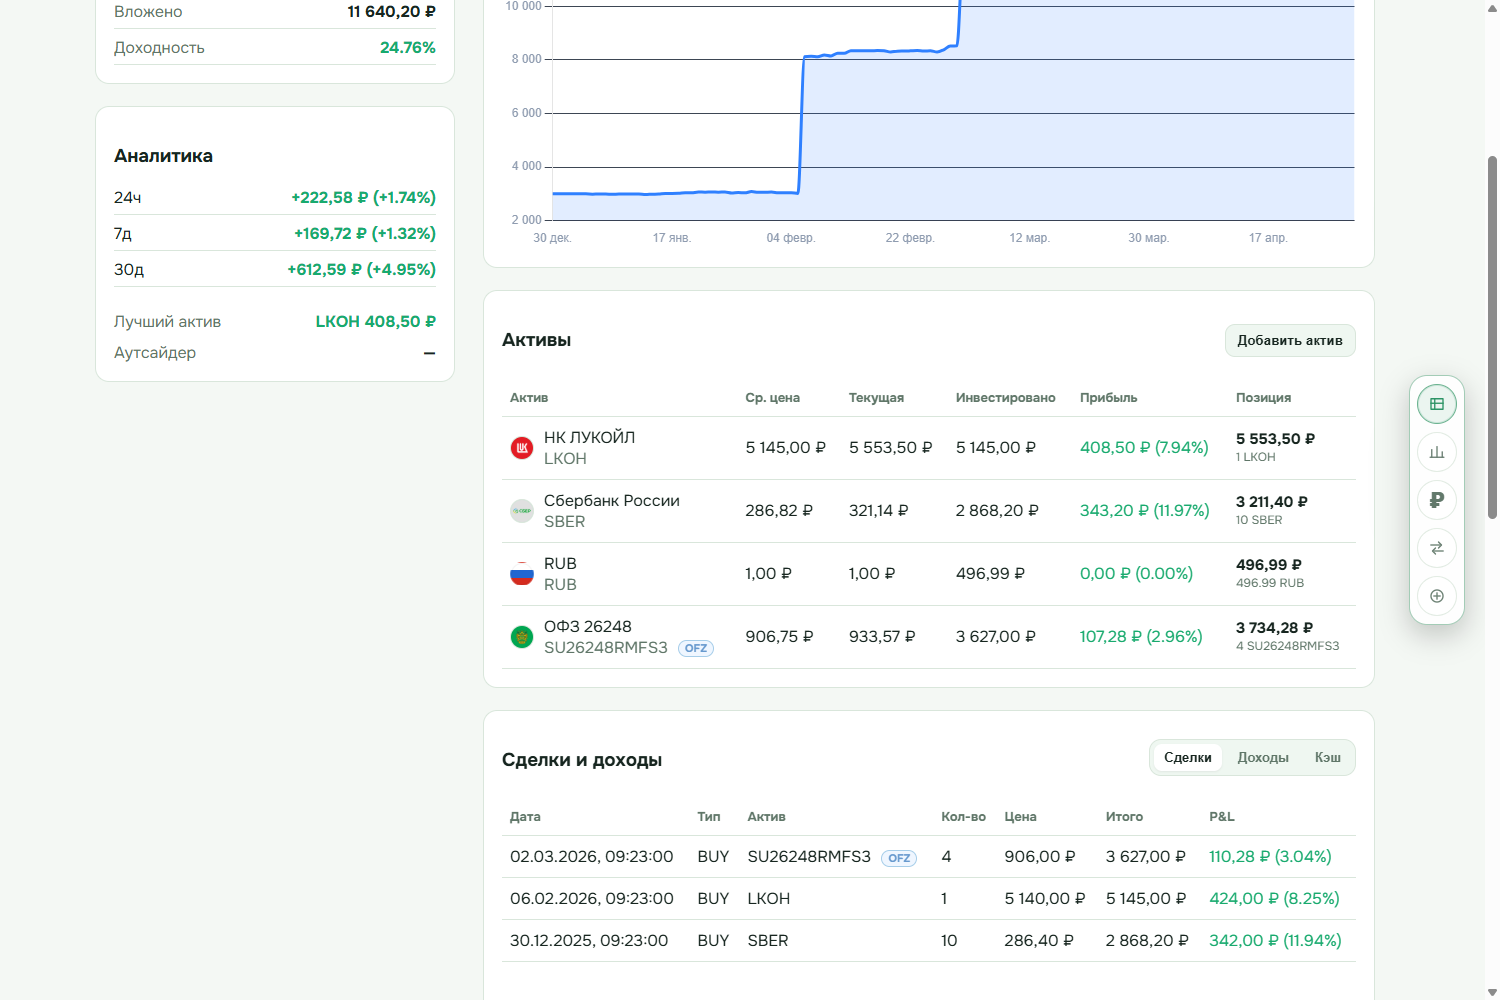Click the SU26248RMFS3 ticker in assets table

point(605,647)
